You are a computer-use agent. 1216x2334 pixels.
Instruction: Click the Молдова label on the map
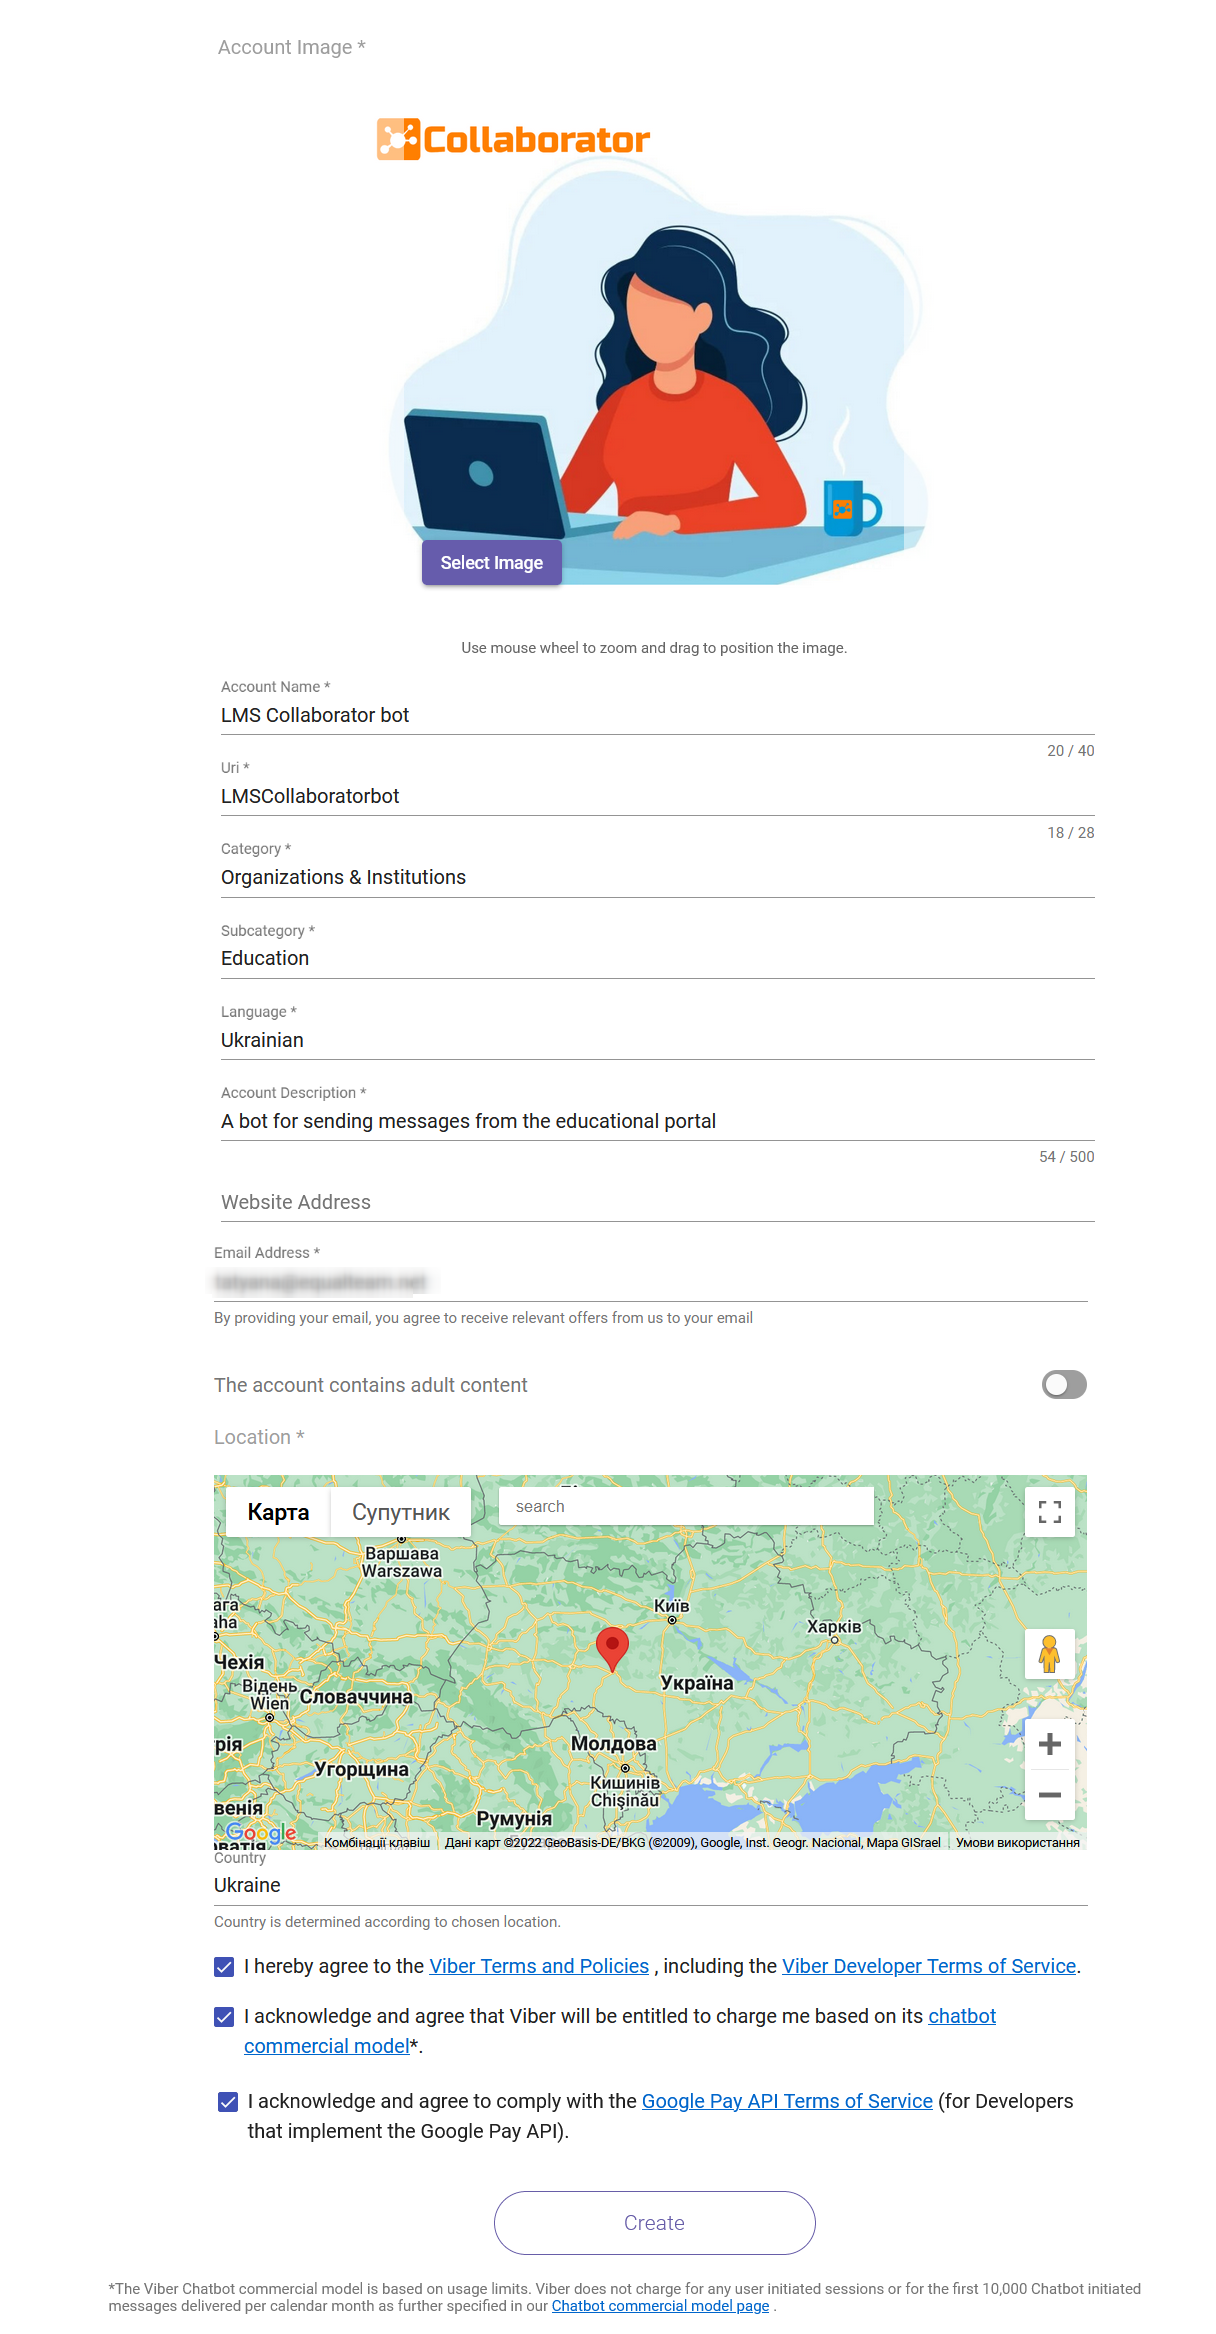614,1744
